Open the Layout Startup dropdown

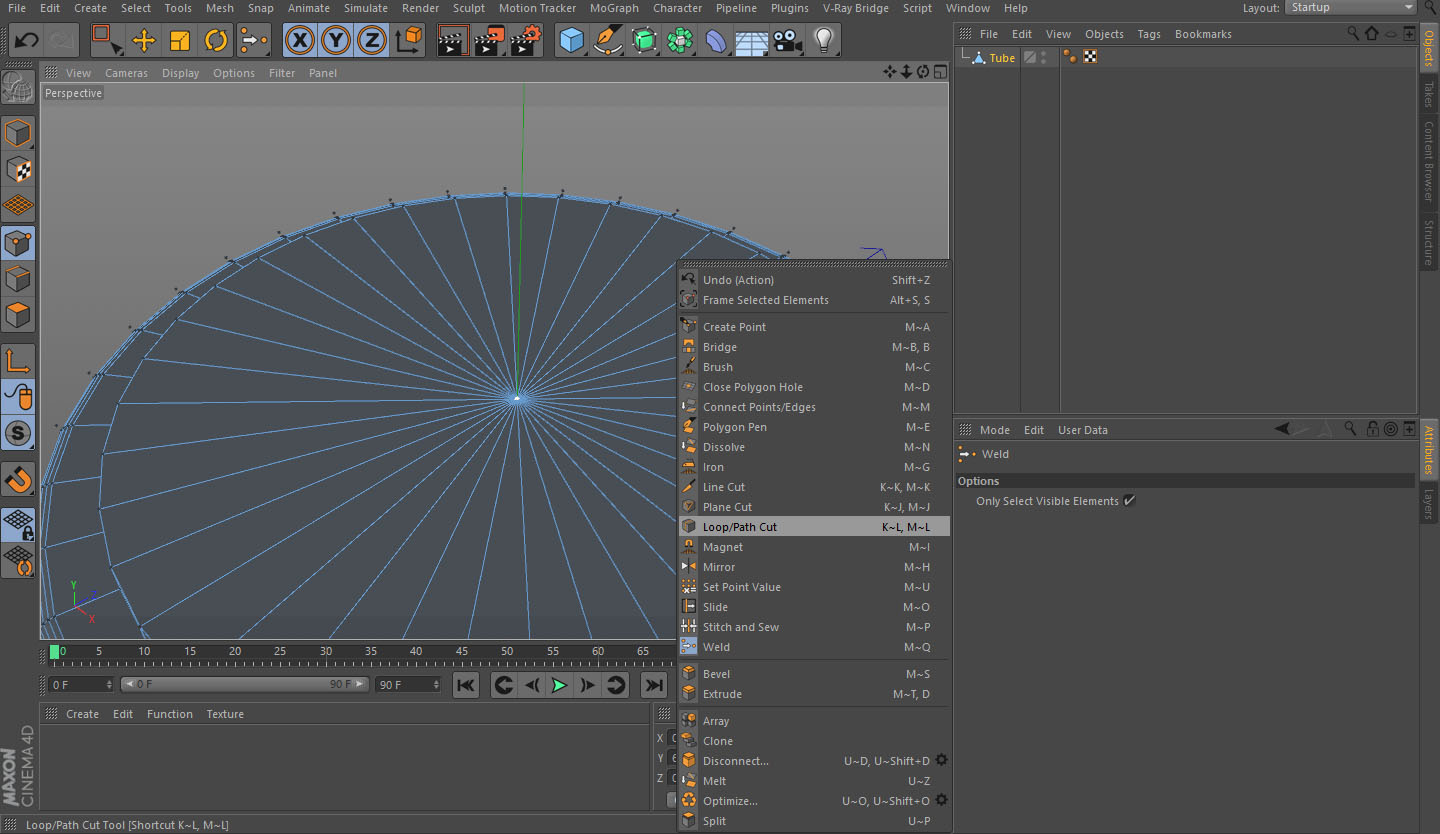pyautogui.click(x=1352, y=8)
